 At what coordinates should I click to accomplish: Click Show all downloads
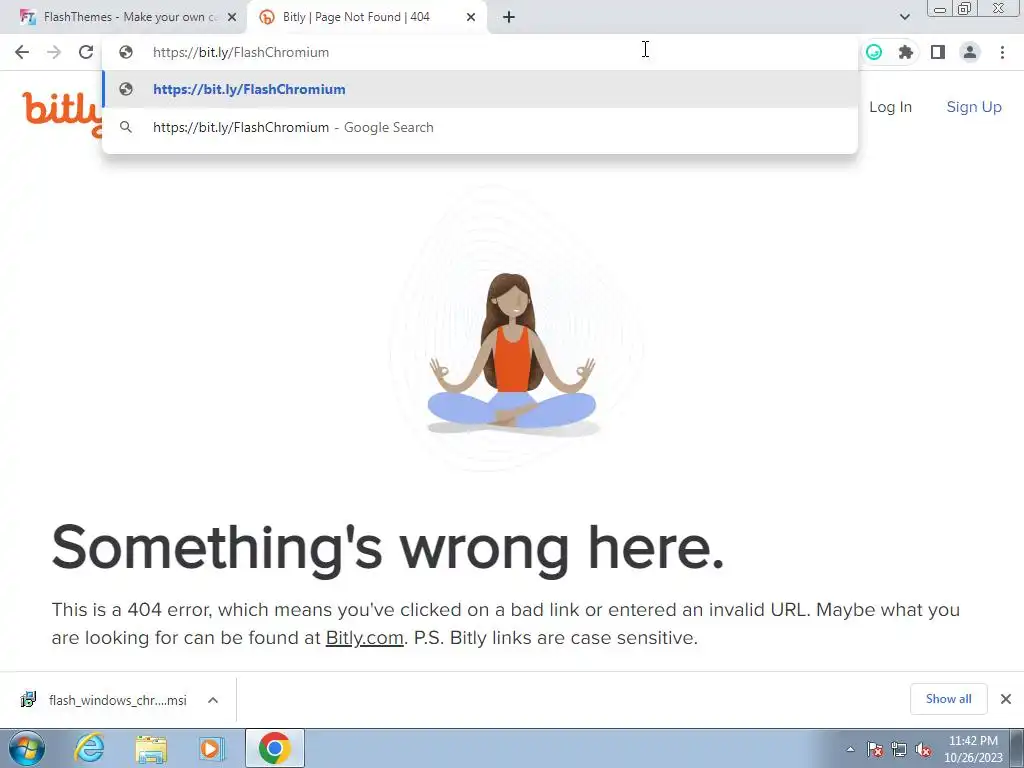[948, 699]
